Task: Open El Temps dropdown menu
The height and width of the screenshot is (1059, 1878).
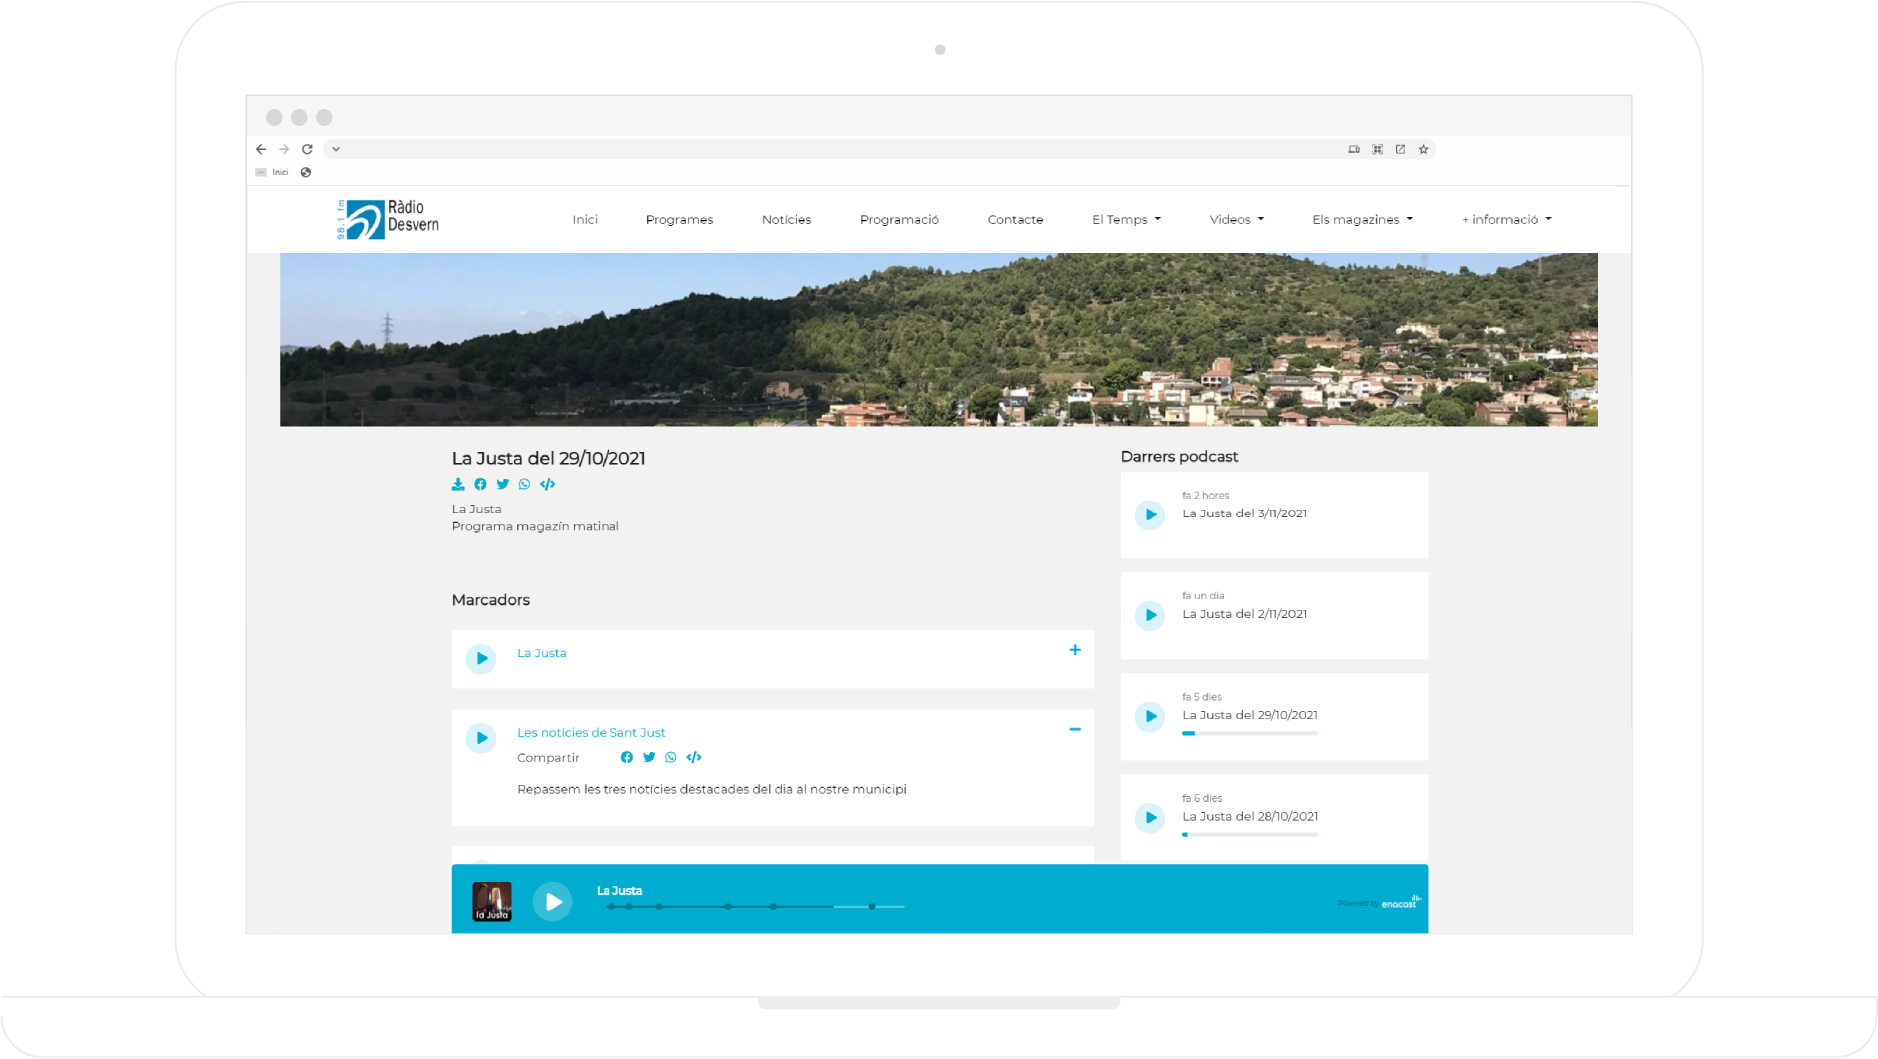Action: pyautogui.click(x=1126, y=220)
